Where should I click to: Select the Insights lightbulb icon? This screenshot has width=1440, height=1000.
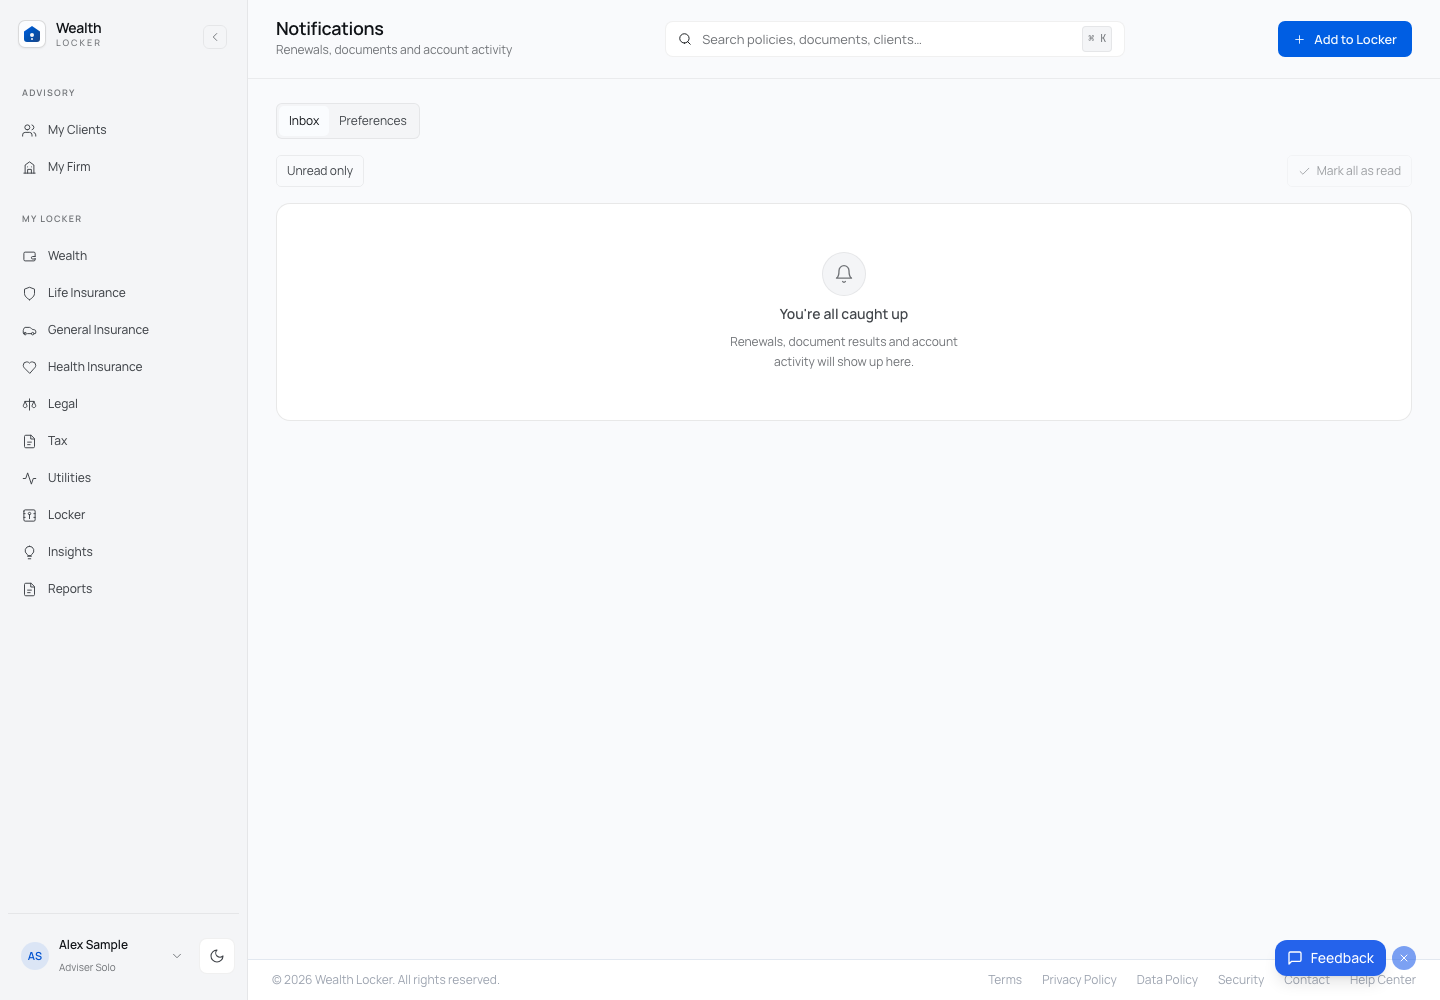click(x=30, y=552)
